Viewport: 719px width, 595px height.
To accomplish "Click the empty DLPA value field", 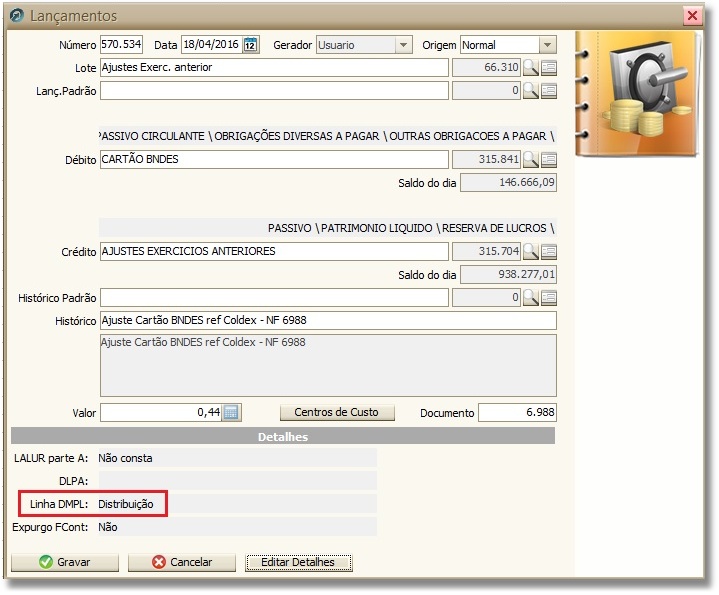I will pos(237,481).
